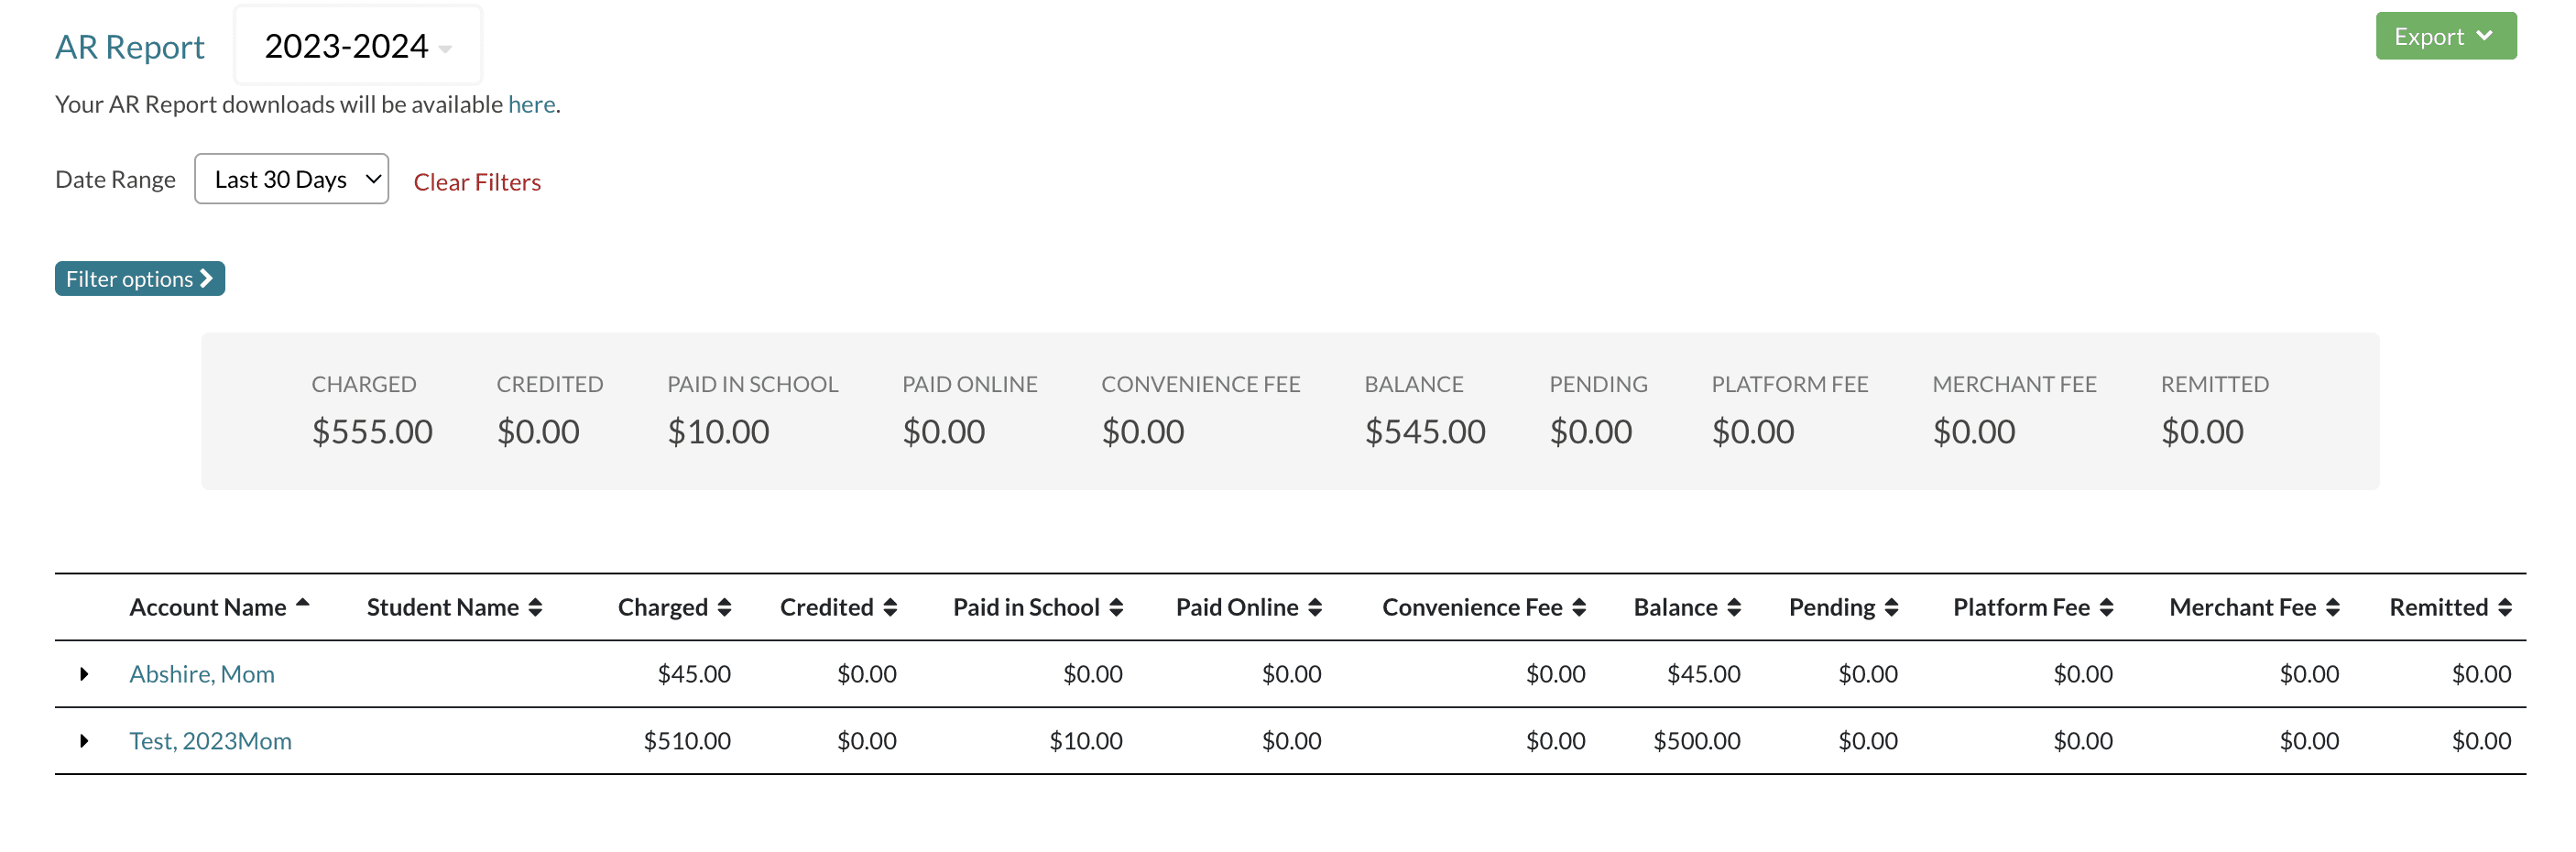
Task: Sort by Merchant Fee column
Action: pos(2253,607)
